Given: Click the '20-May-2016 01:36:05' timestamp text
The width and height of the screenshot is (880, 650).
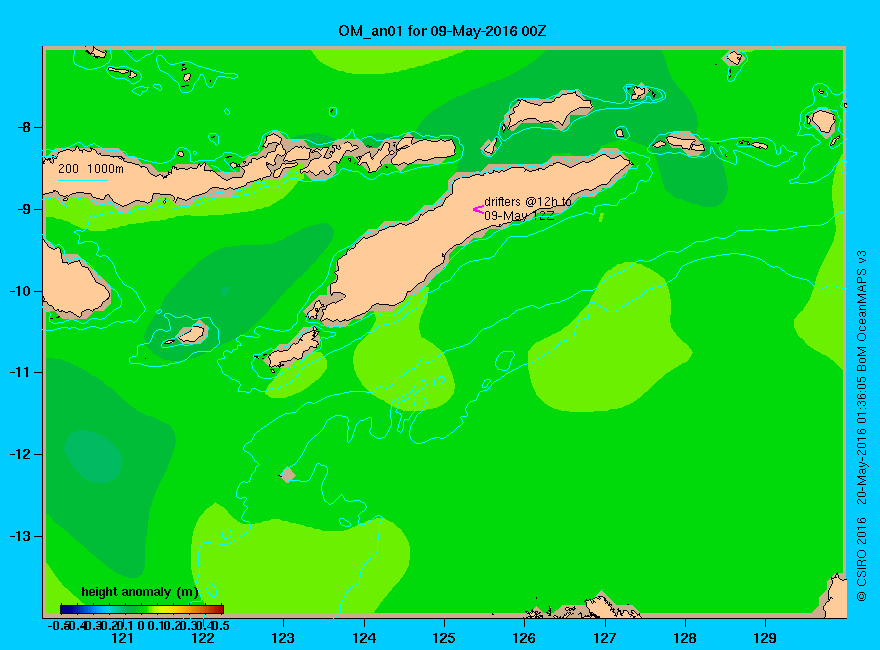Looking at the screenshot, I should tap(861, 441).
